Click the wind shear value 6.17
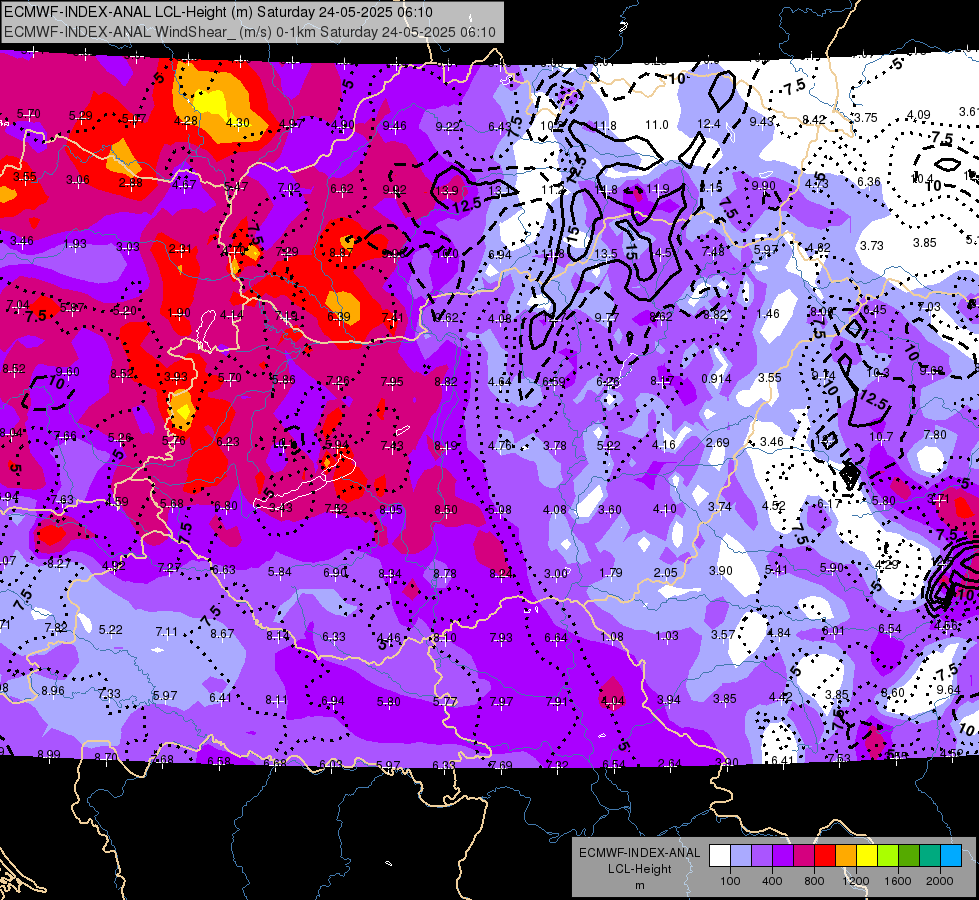Image resolution: width=979 pixels, height=900 pixels. [830, 503]
